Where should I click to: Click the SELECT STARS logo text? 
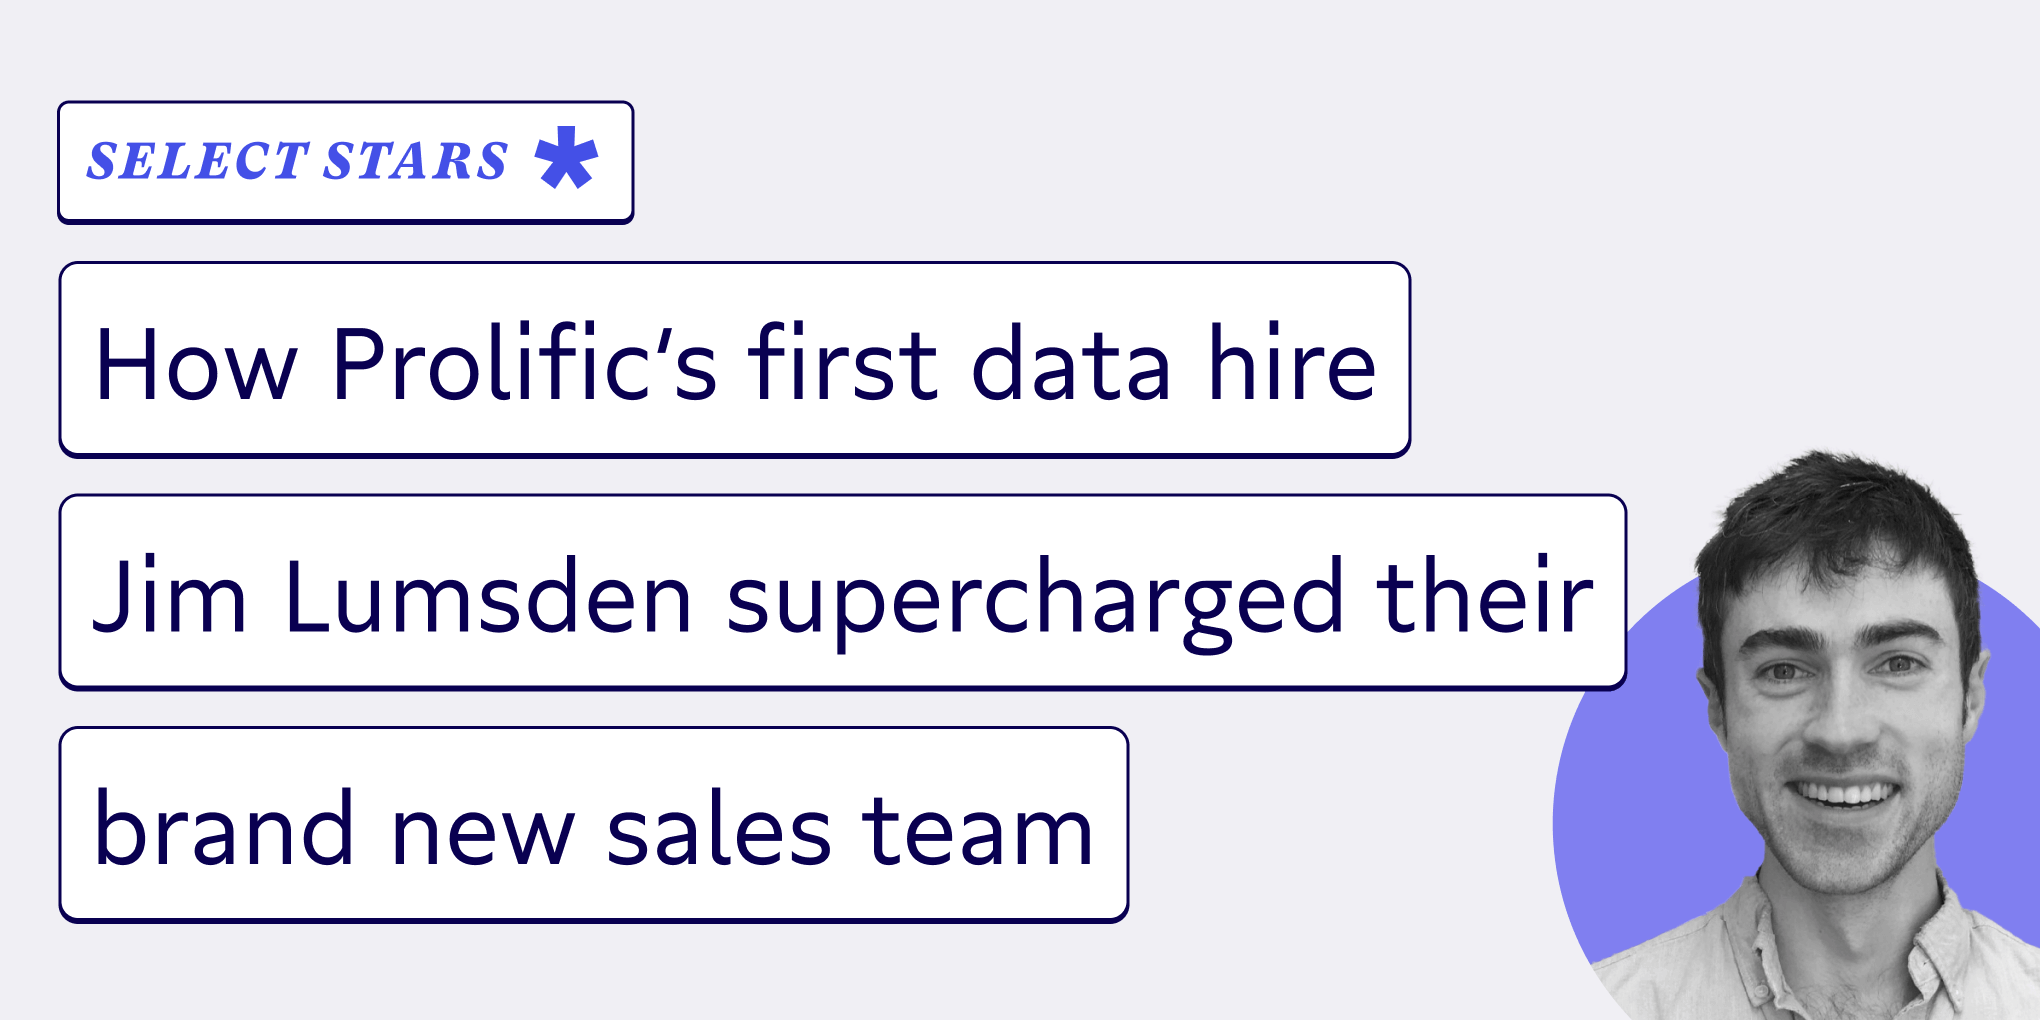(x=297, y=161)
